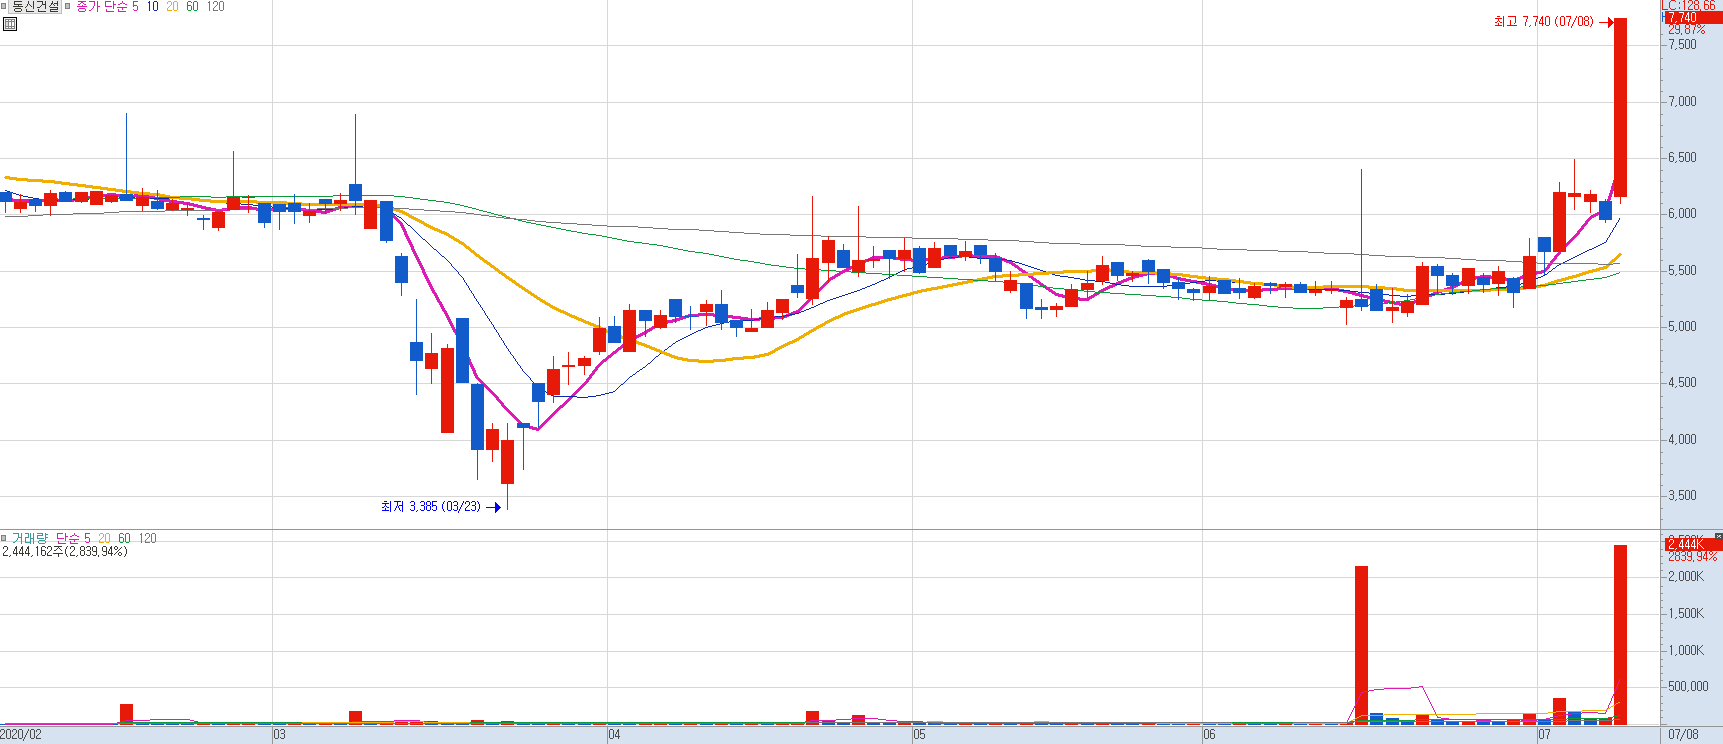
Task: Click the tall red July 8 candlestick
Action: pos(1621,107)
